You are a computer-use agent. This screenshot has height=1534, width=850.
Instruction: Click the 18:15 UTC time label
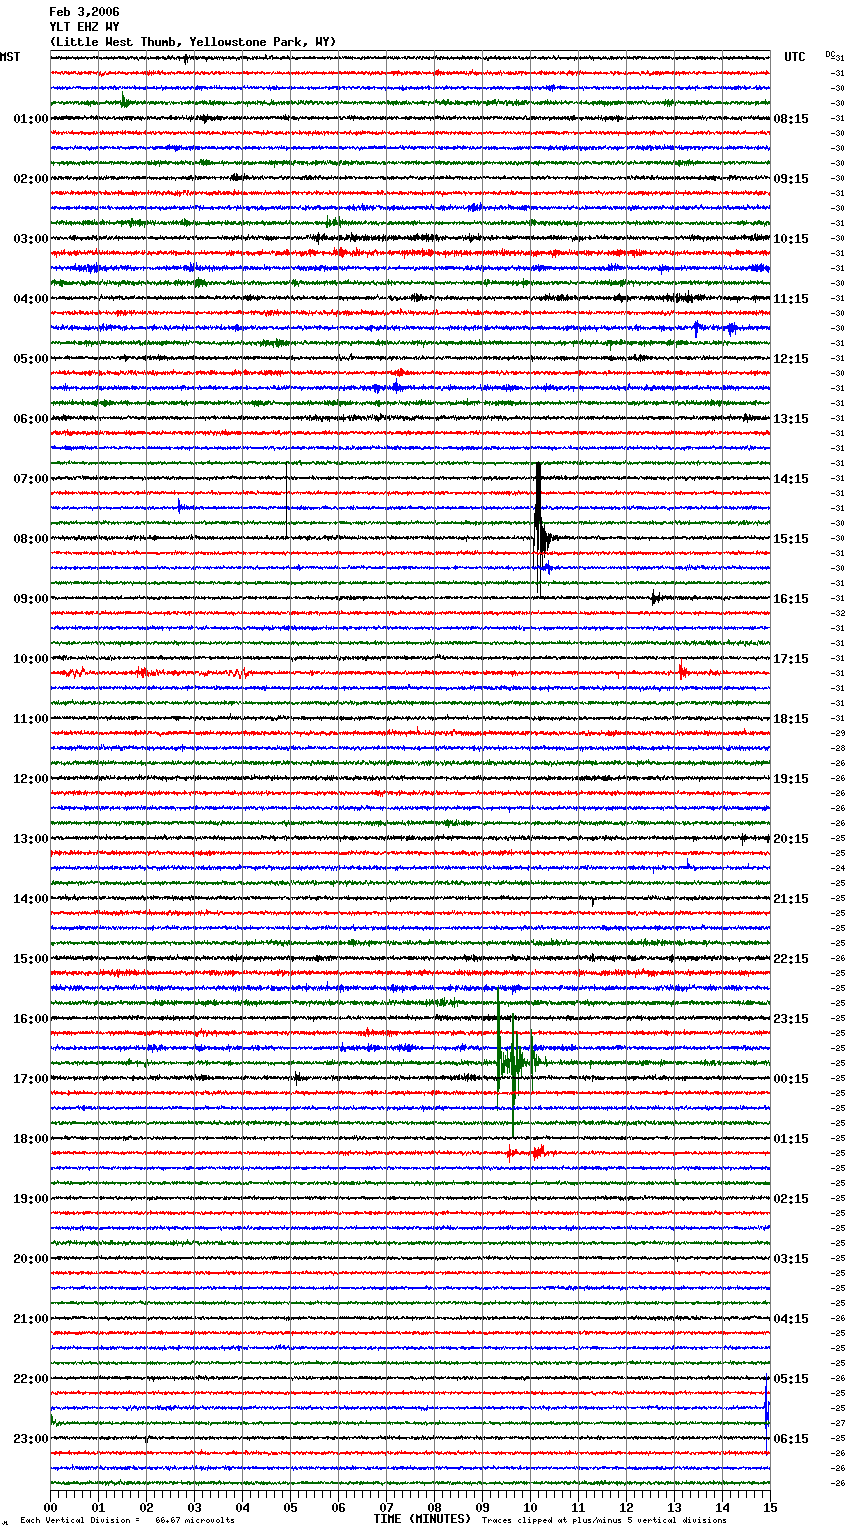791,719
